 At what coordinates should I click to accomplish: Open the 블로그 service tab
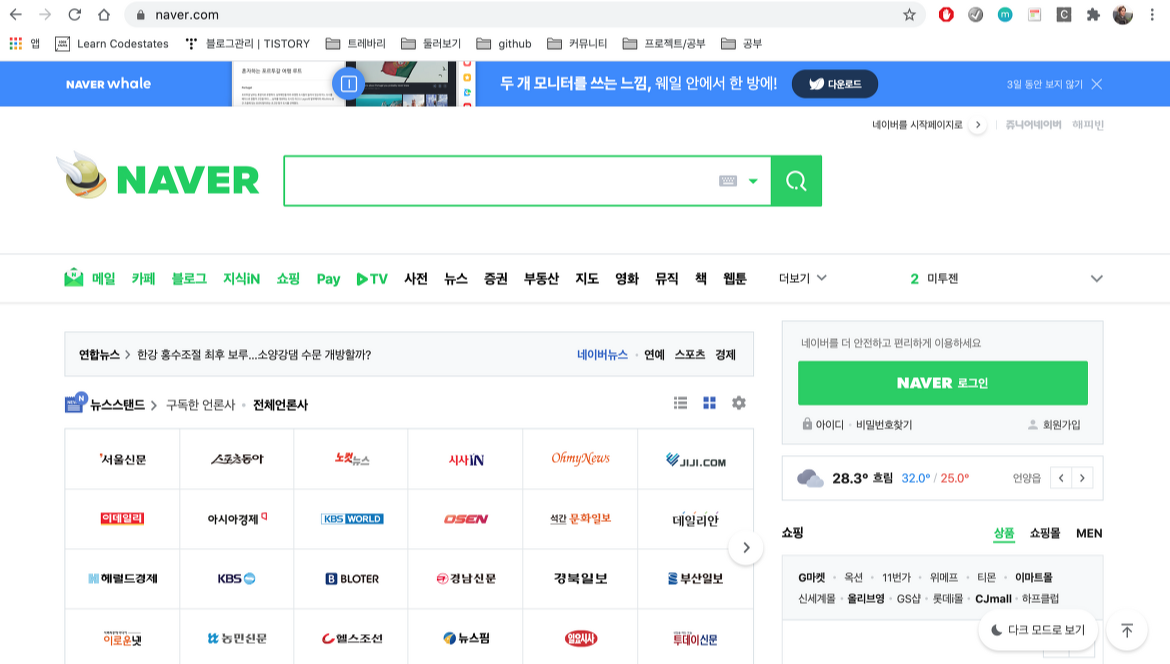coord(189,278)
